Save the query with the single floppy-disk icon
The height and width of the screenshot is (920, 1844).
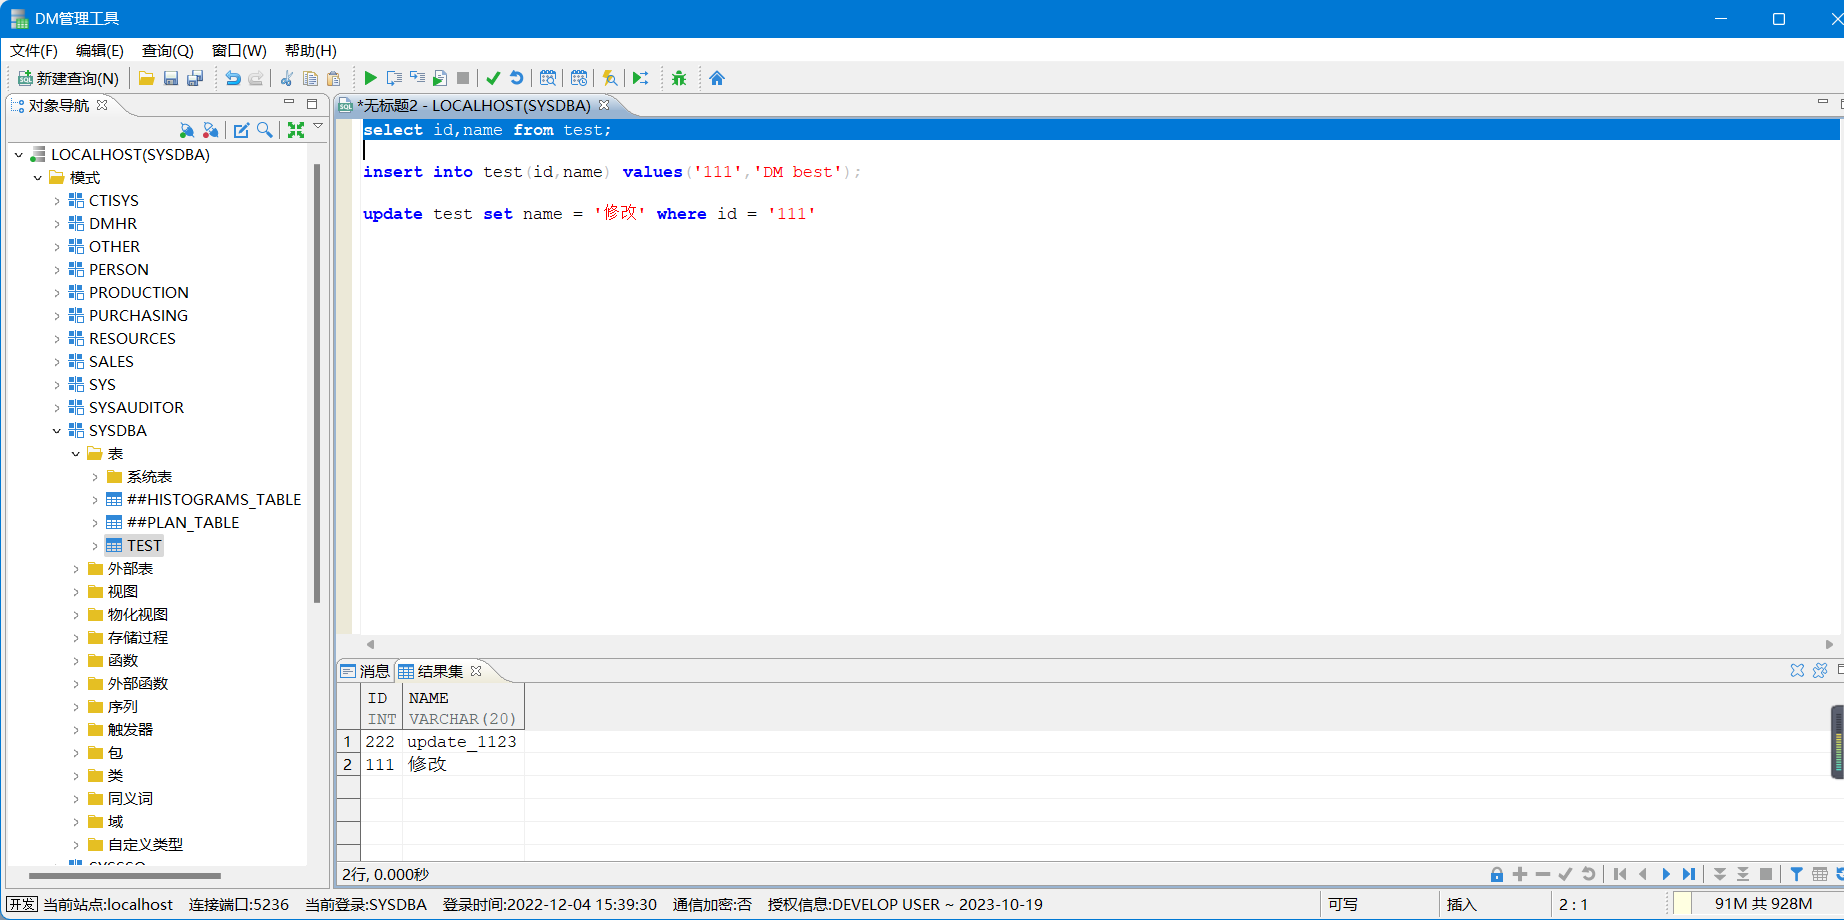click(x=171, y=78)
